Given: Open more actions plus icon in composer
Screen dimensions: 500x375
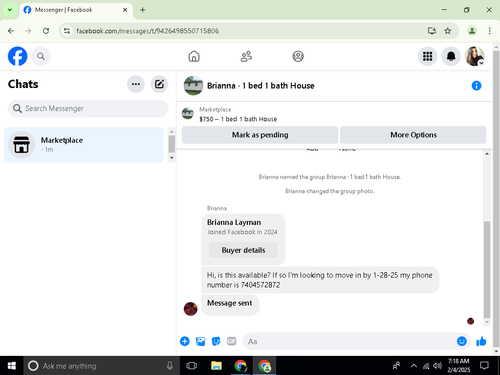Looking at the screenshot, I should point(185,341).
